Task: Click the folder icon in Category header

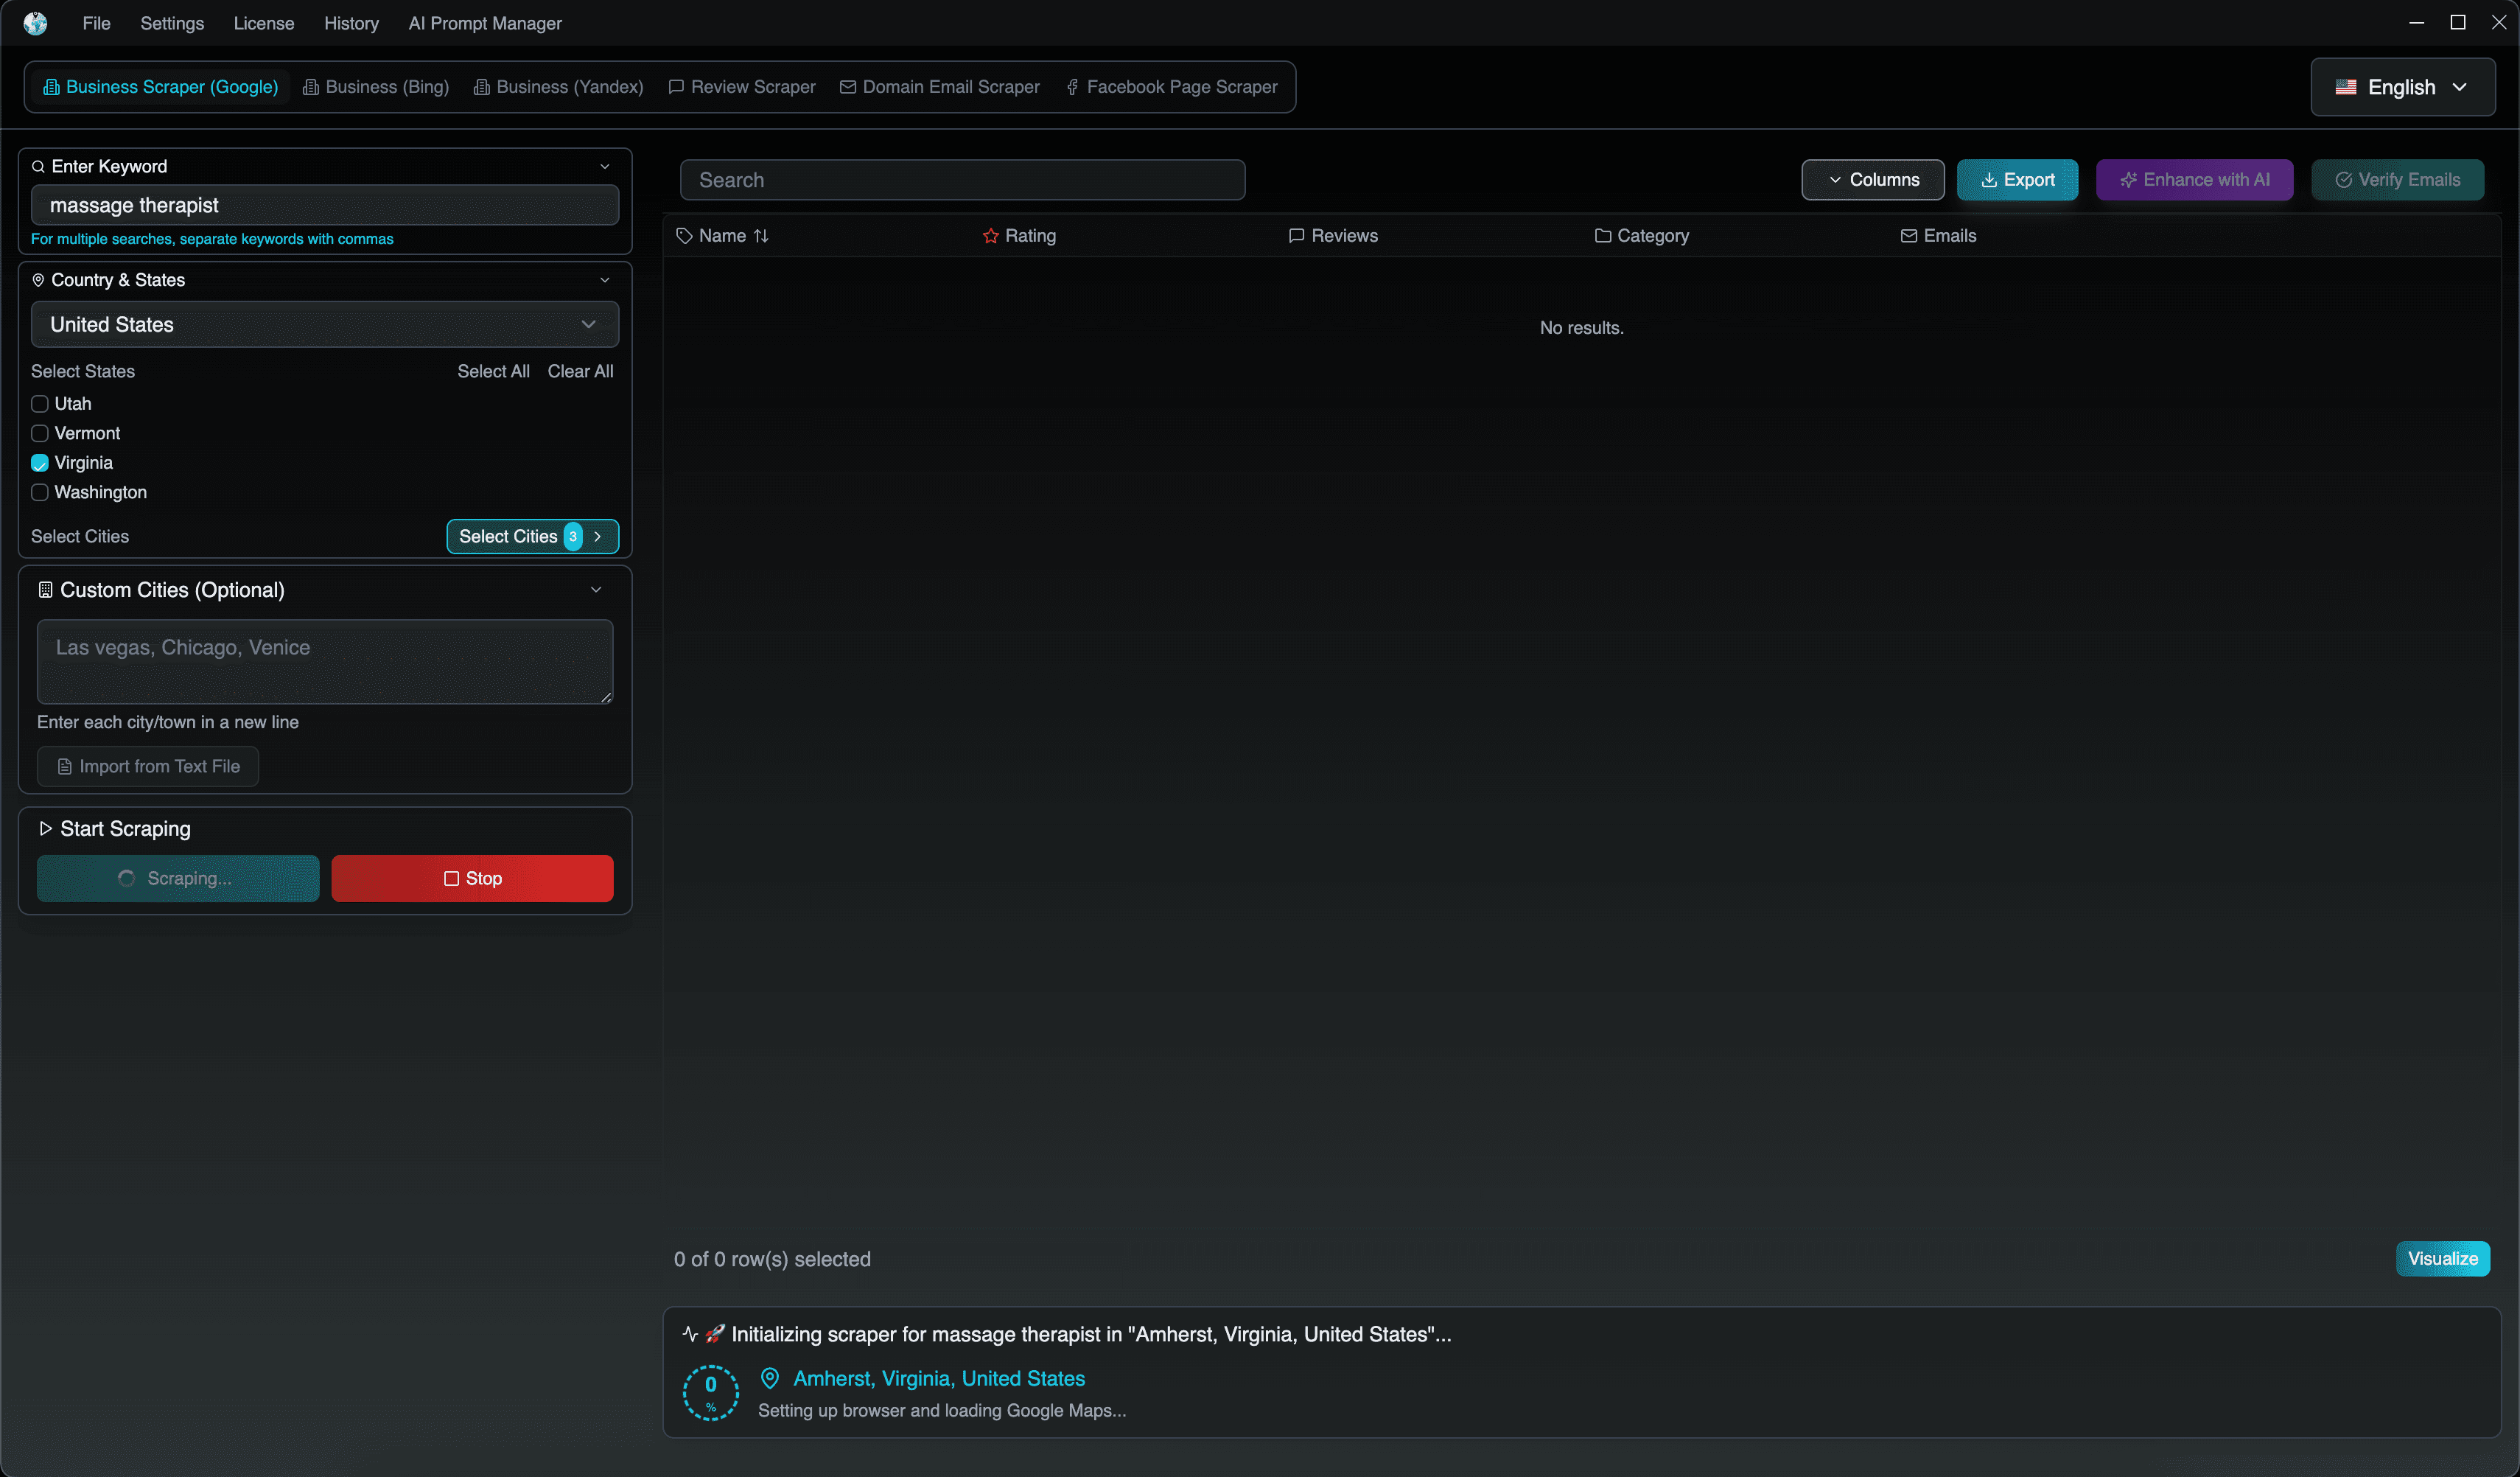Action: (1602, 236)
